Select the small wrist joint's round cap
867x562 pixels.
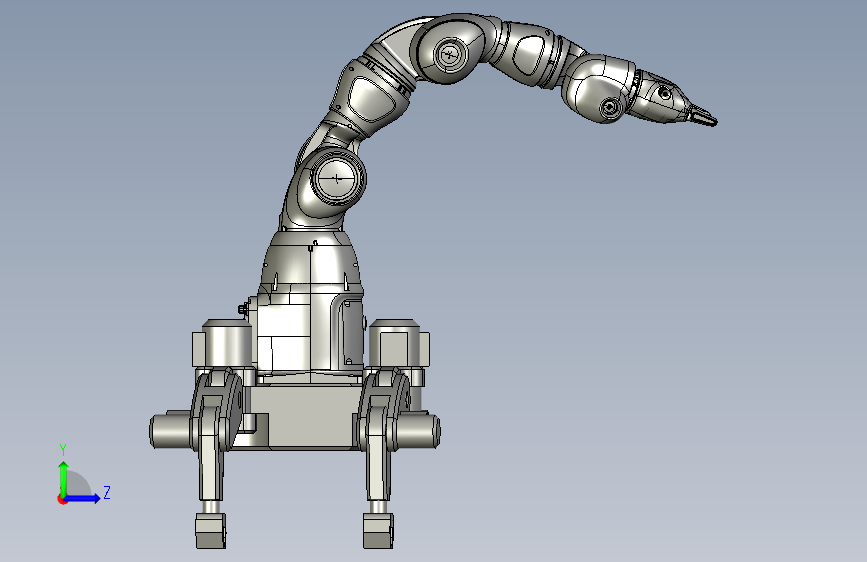click(x=609, y=107)
